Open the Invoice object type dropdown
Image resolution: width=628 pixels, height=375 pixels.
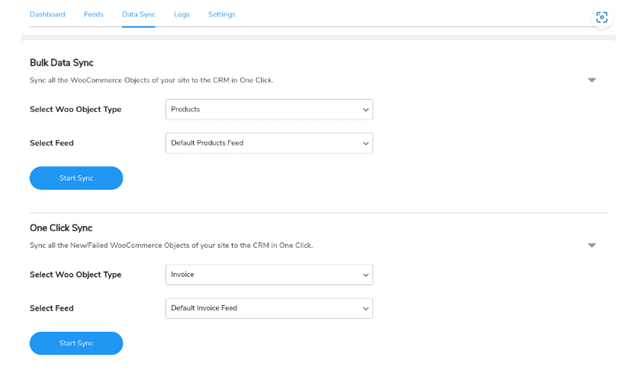click(x=269, y=274)
